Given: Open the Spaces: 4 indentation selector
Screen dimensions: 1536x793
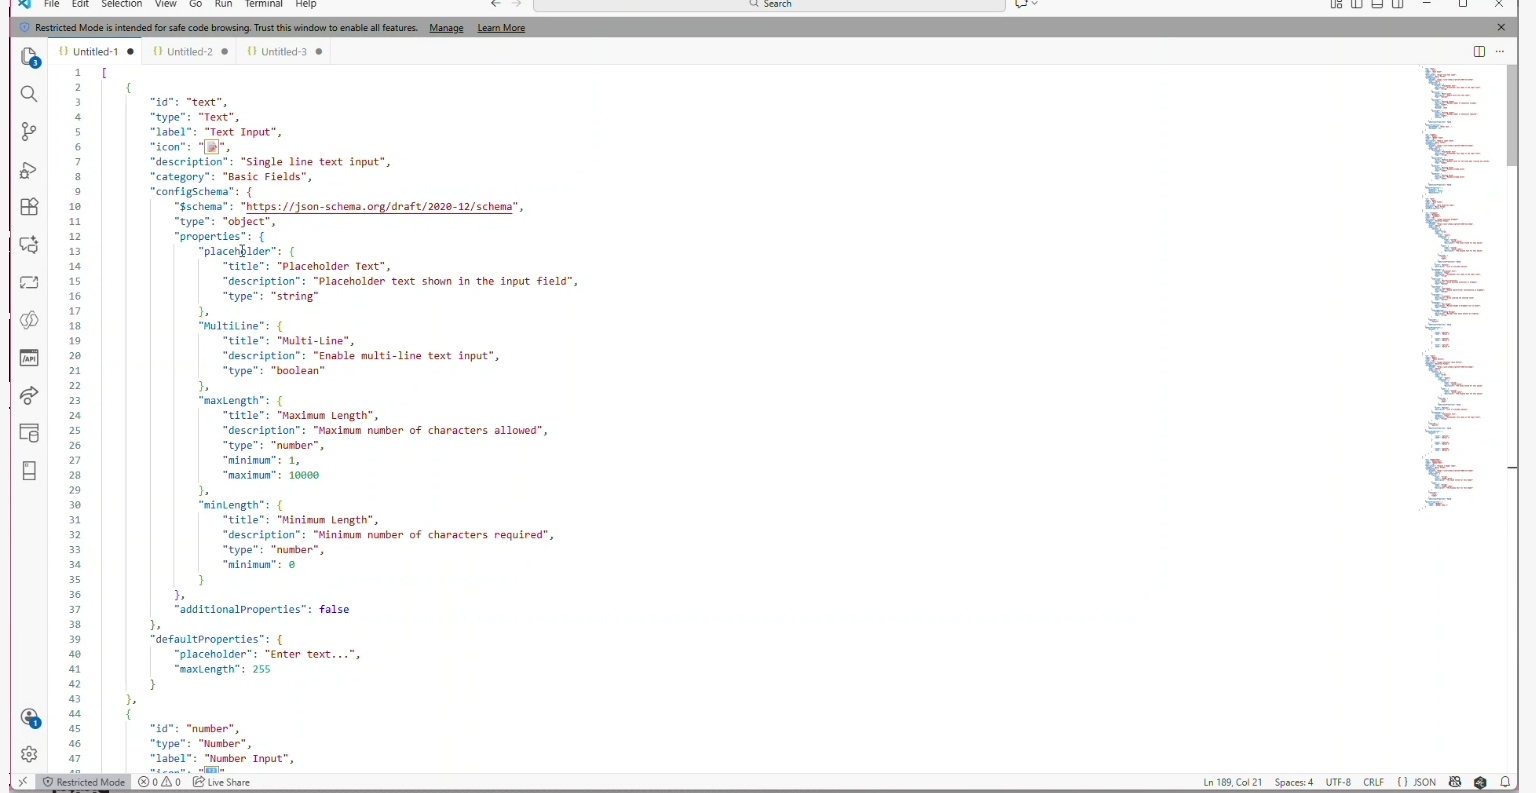Looking at the screenshot, I should tap(1294, 782).
